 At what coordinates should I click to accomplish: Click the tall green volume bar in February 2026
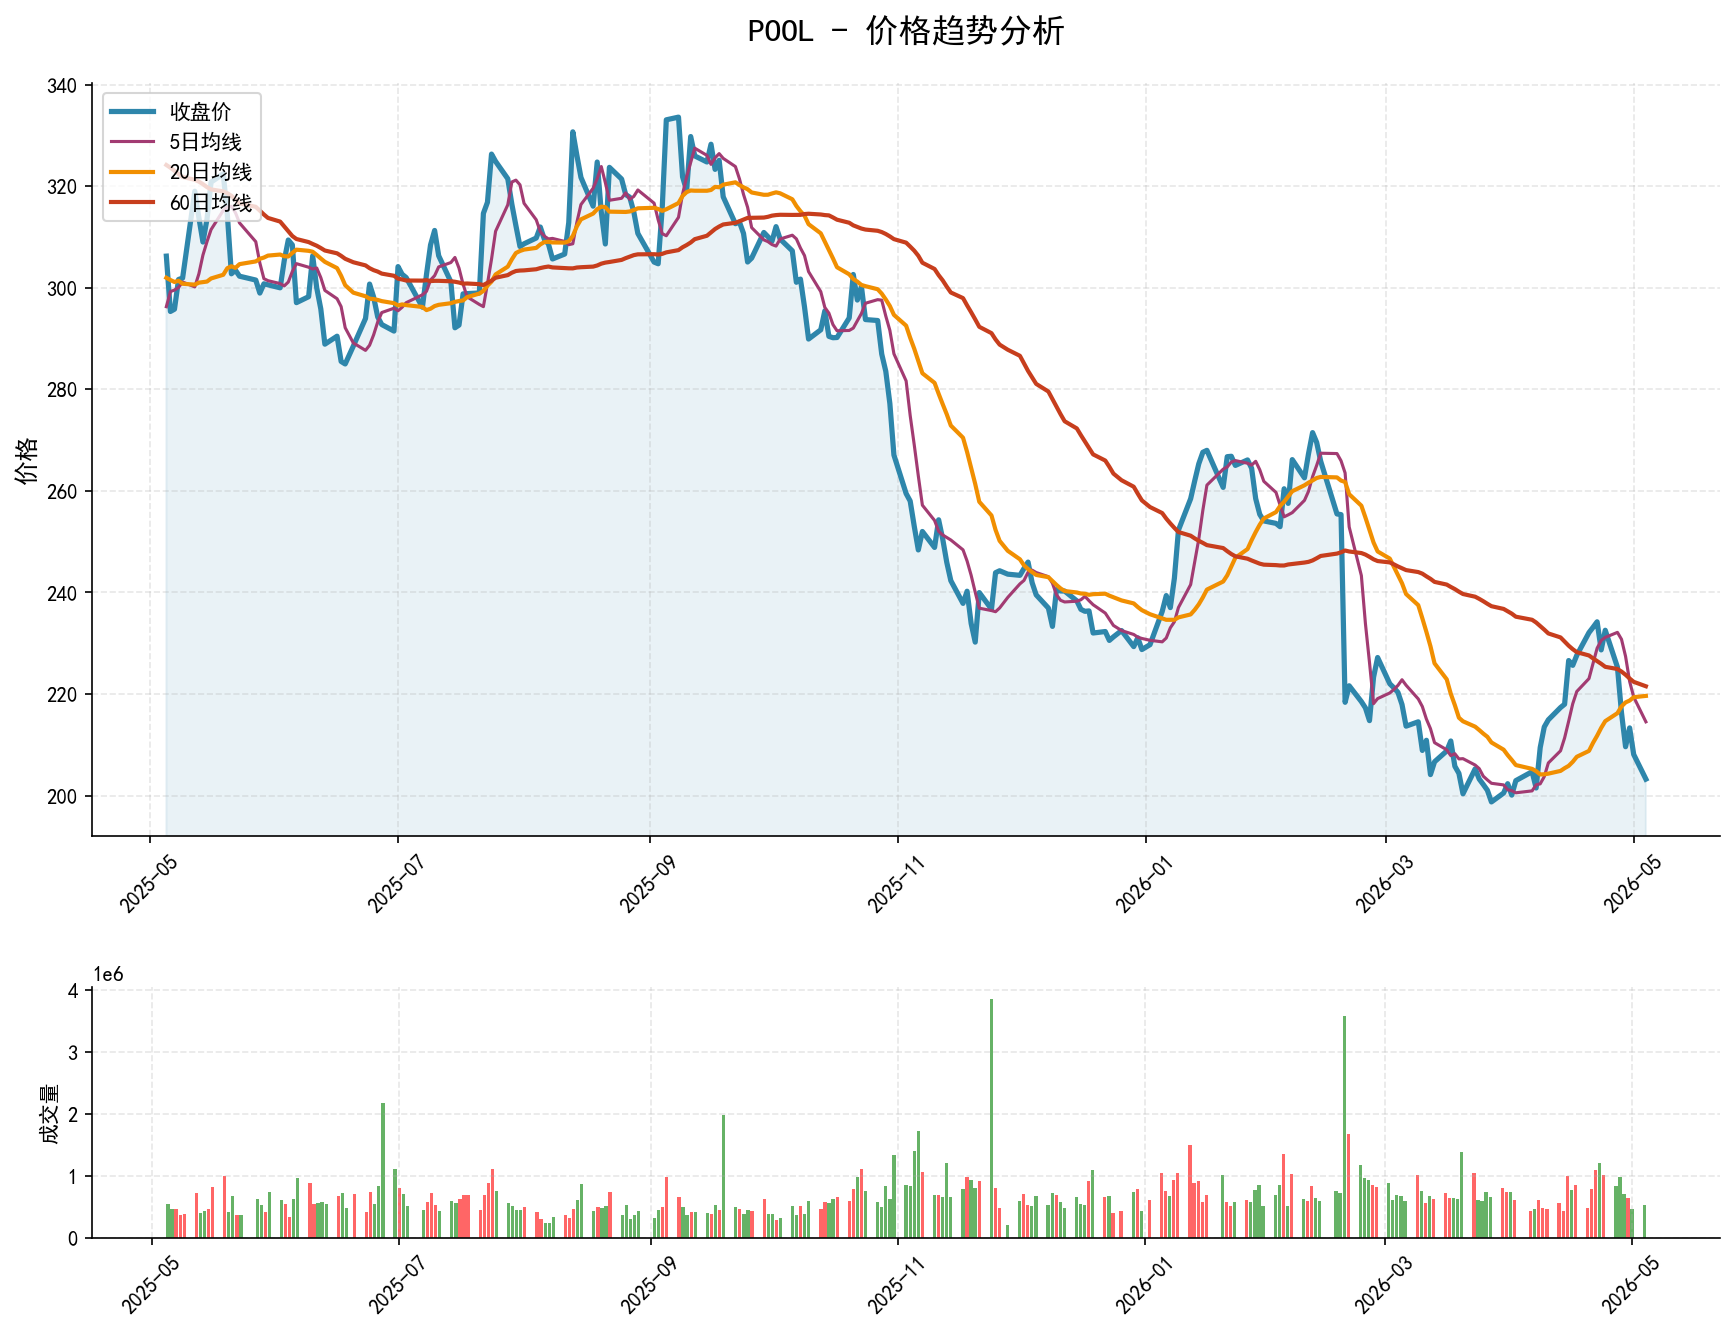(1344, 1127)
